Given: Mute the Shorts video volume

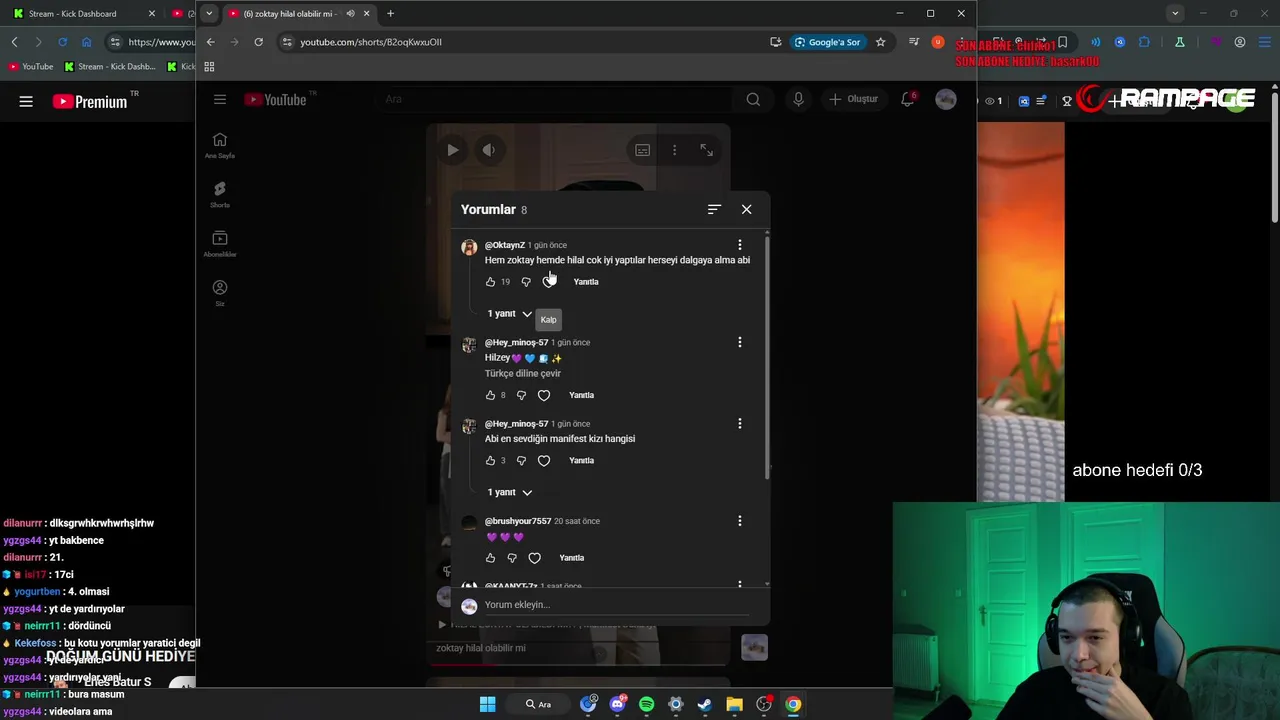Looking at the screenshot, I should click(489, 150).
